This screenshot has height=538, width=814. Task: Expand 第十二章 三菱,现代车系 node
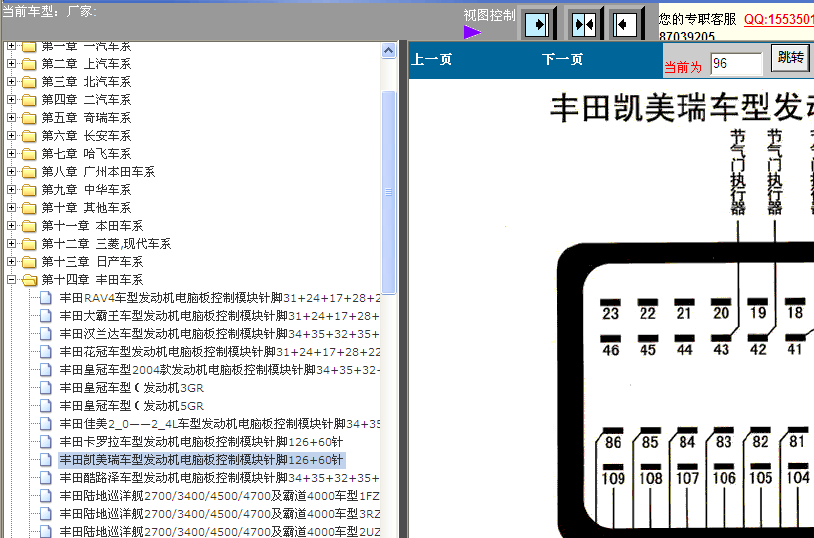coord(11,244)
